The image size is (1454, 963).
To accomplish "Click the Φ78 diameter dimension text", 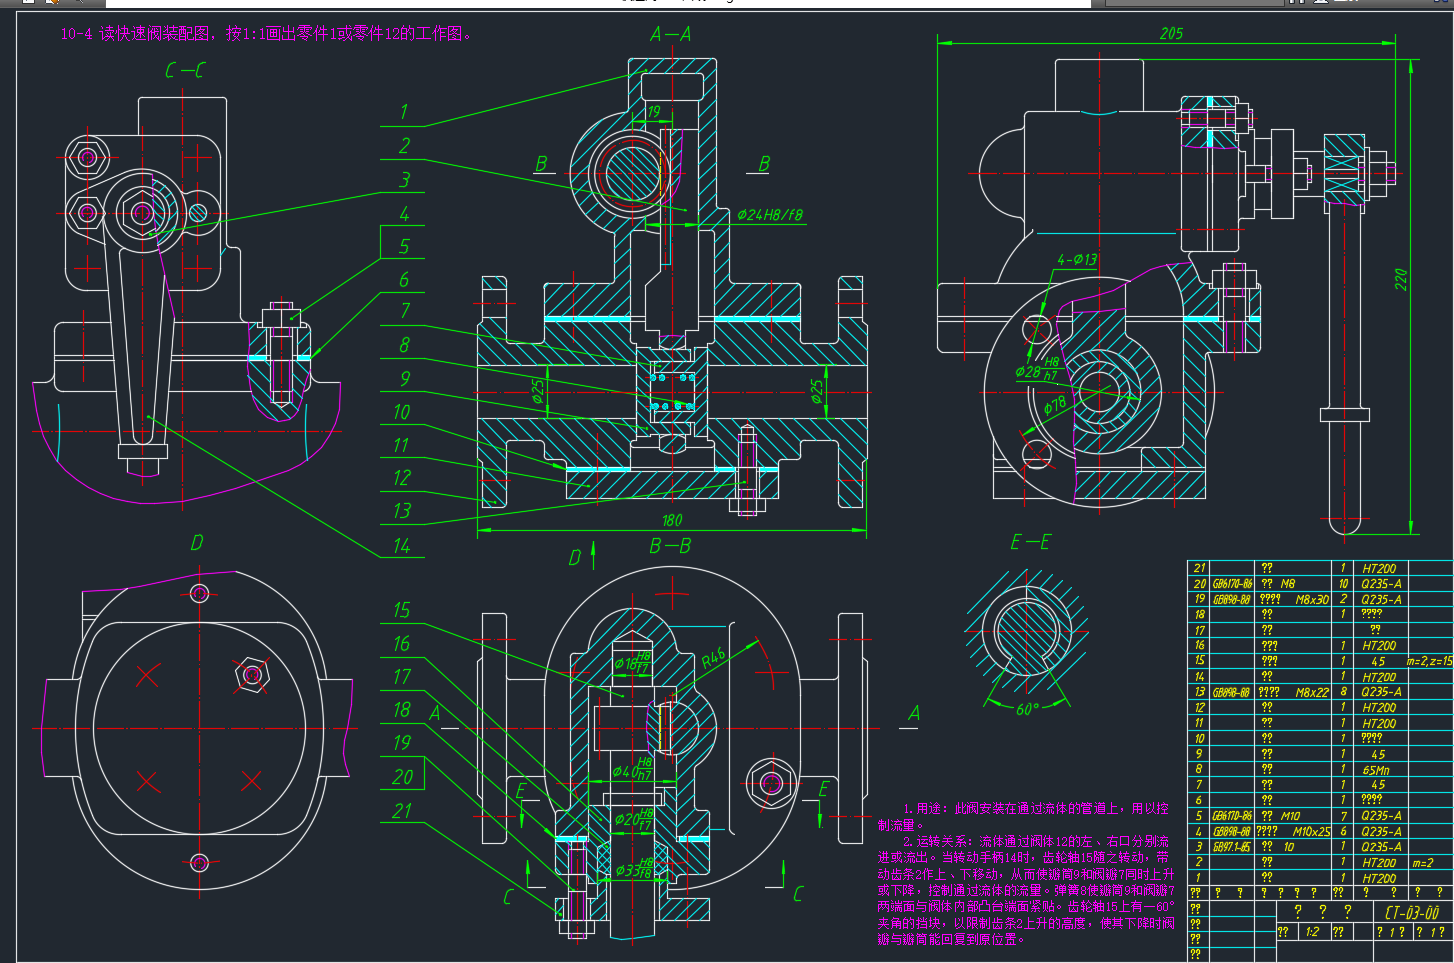I will tap(1055, 407).
